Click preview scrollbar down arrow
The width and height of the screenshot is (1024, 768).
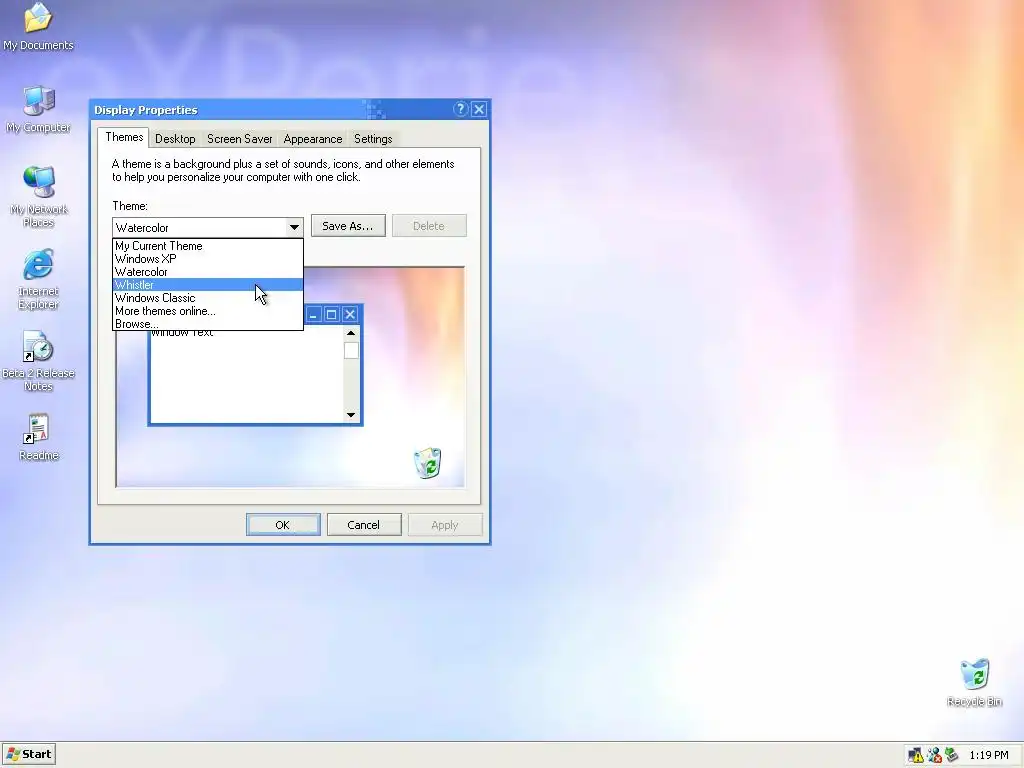[351, 415]
